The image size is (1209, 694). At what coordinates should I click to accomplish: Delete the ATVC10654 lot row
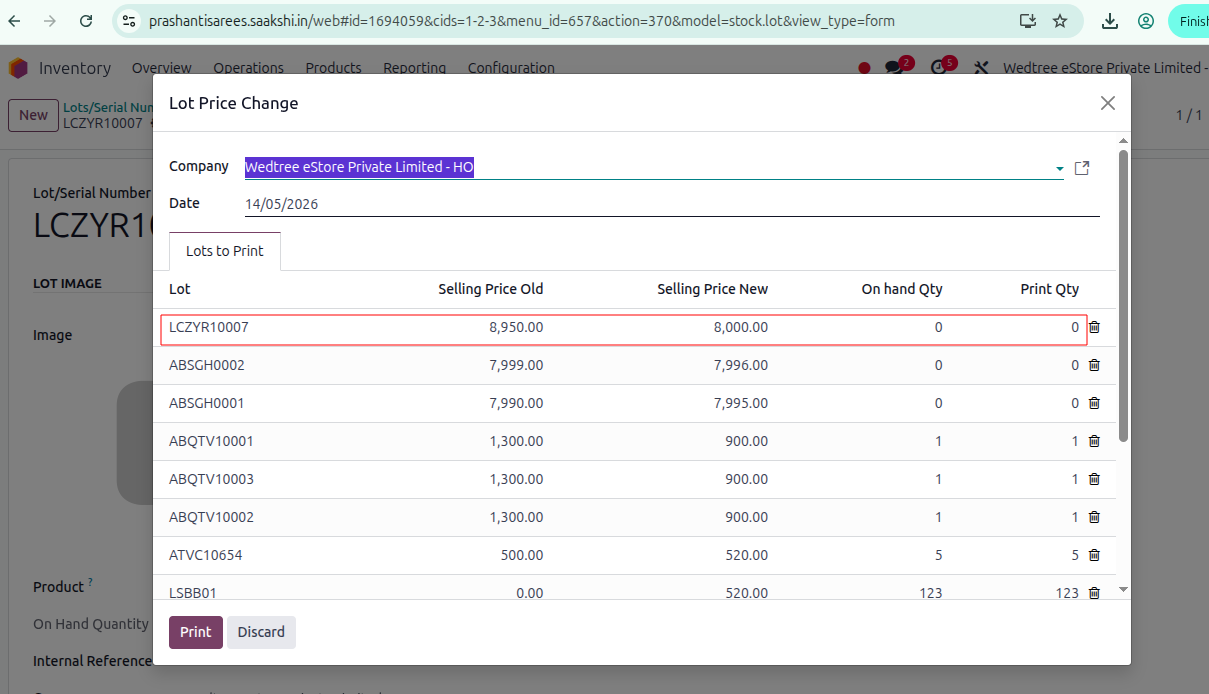(x=1094, y=555)
